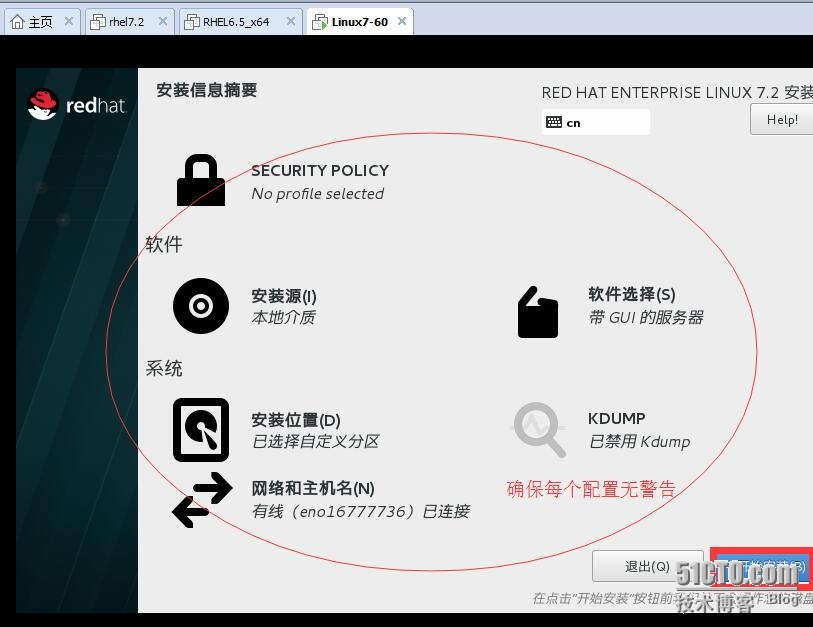The width and height of the screenshot is (813, 627).
Task: Open the installation destination hard disk icon
Action: 201,430
